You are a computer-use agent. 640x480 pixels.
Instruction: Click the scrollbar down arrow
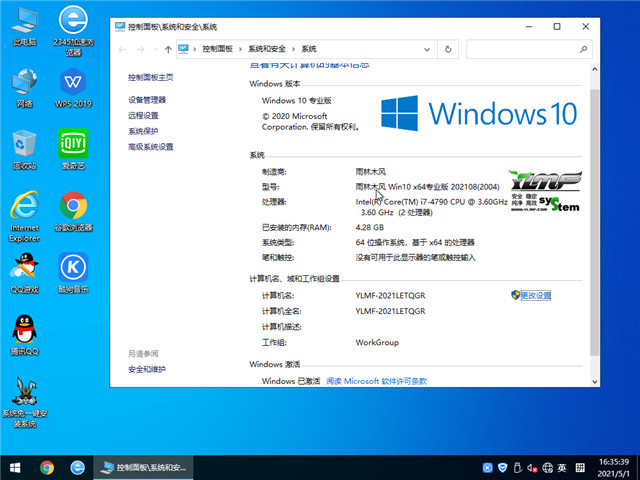point(595,382)
